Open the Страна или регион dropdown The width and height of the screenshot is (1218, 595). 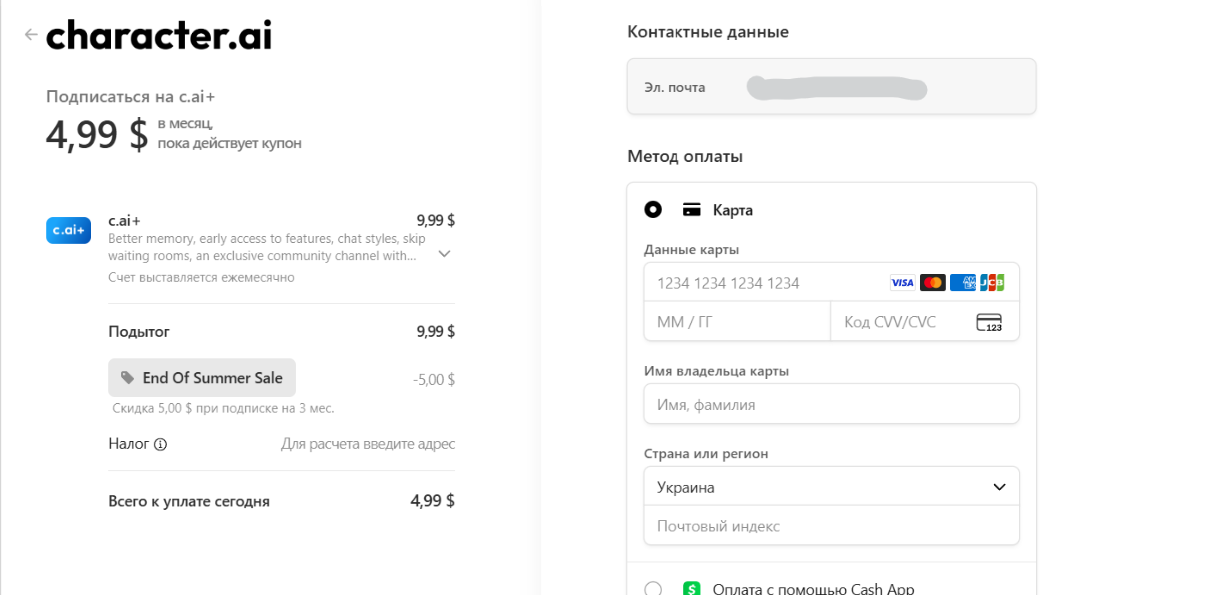(831, 487)
